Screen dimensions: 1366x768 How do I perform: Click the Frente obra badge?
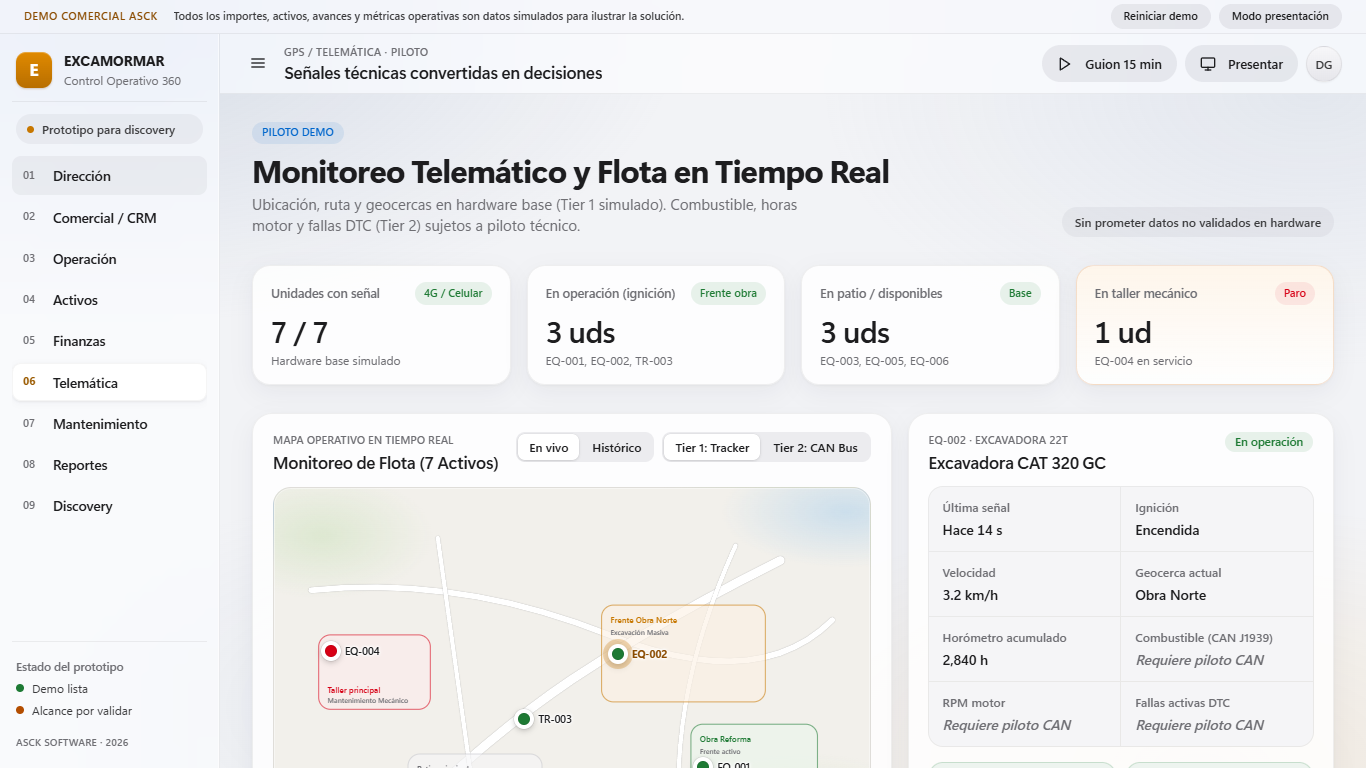click(728, 293)
